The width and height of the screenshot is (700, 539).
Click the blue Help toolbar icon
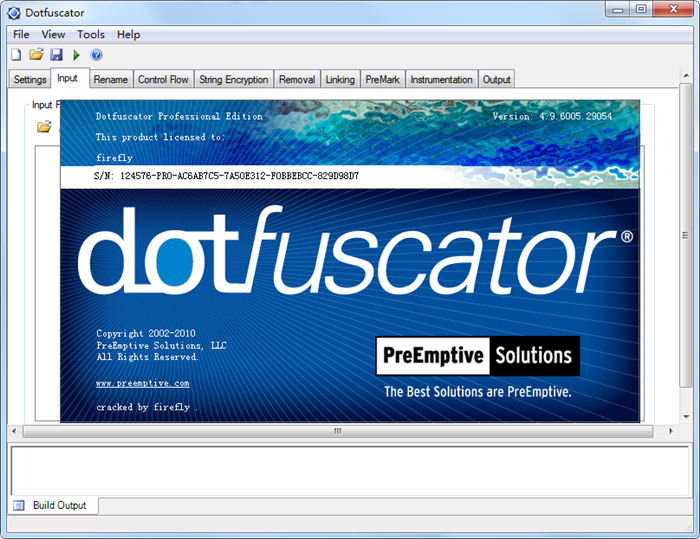pyautogui.click(x=97, y=55)
